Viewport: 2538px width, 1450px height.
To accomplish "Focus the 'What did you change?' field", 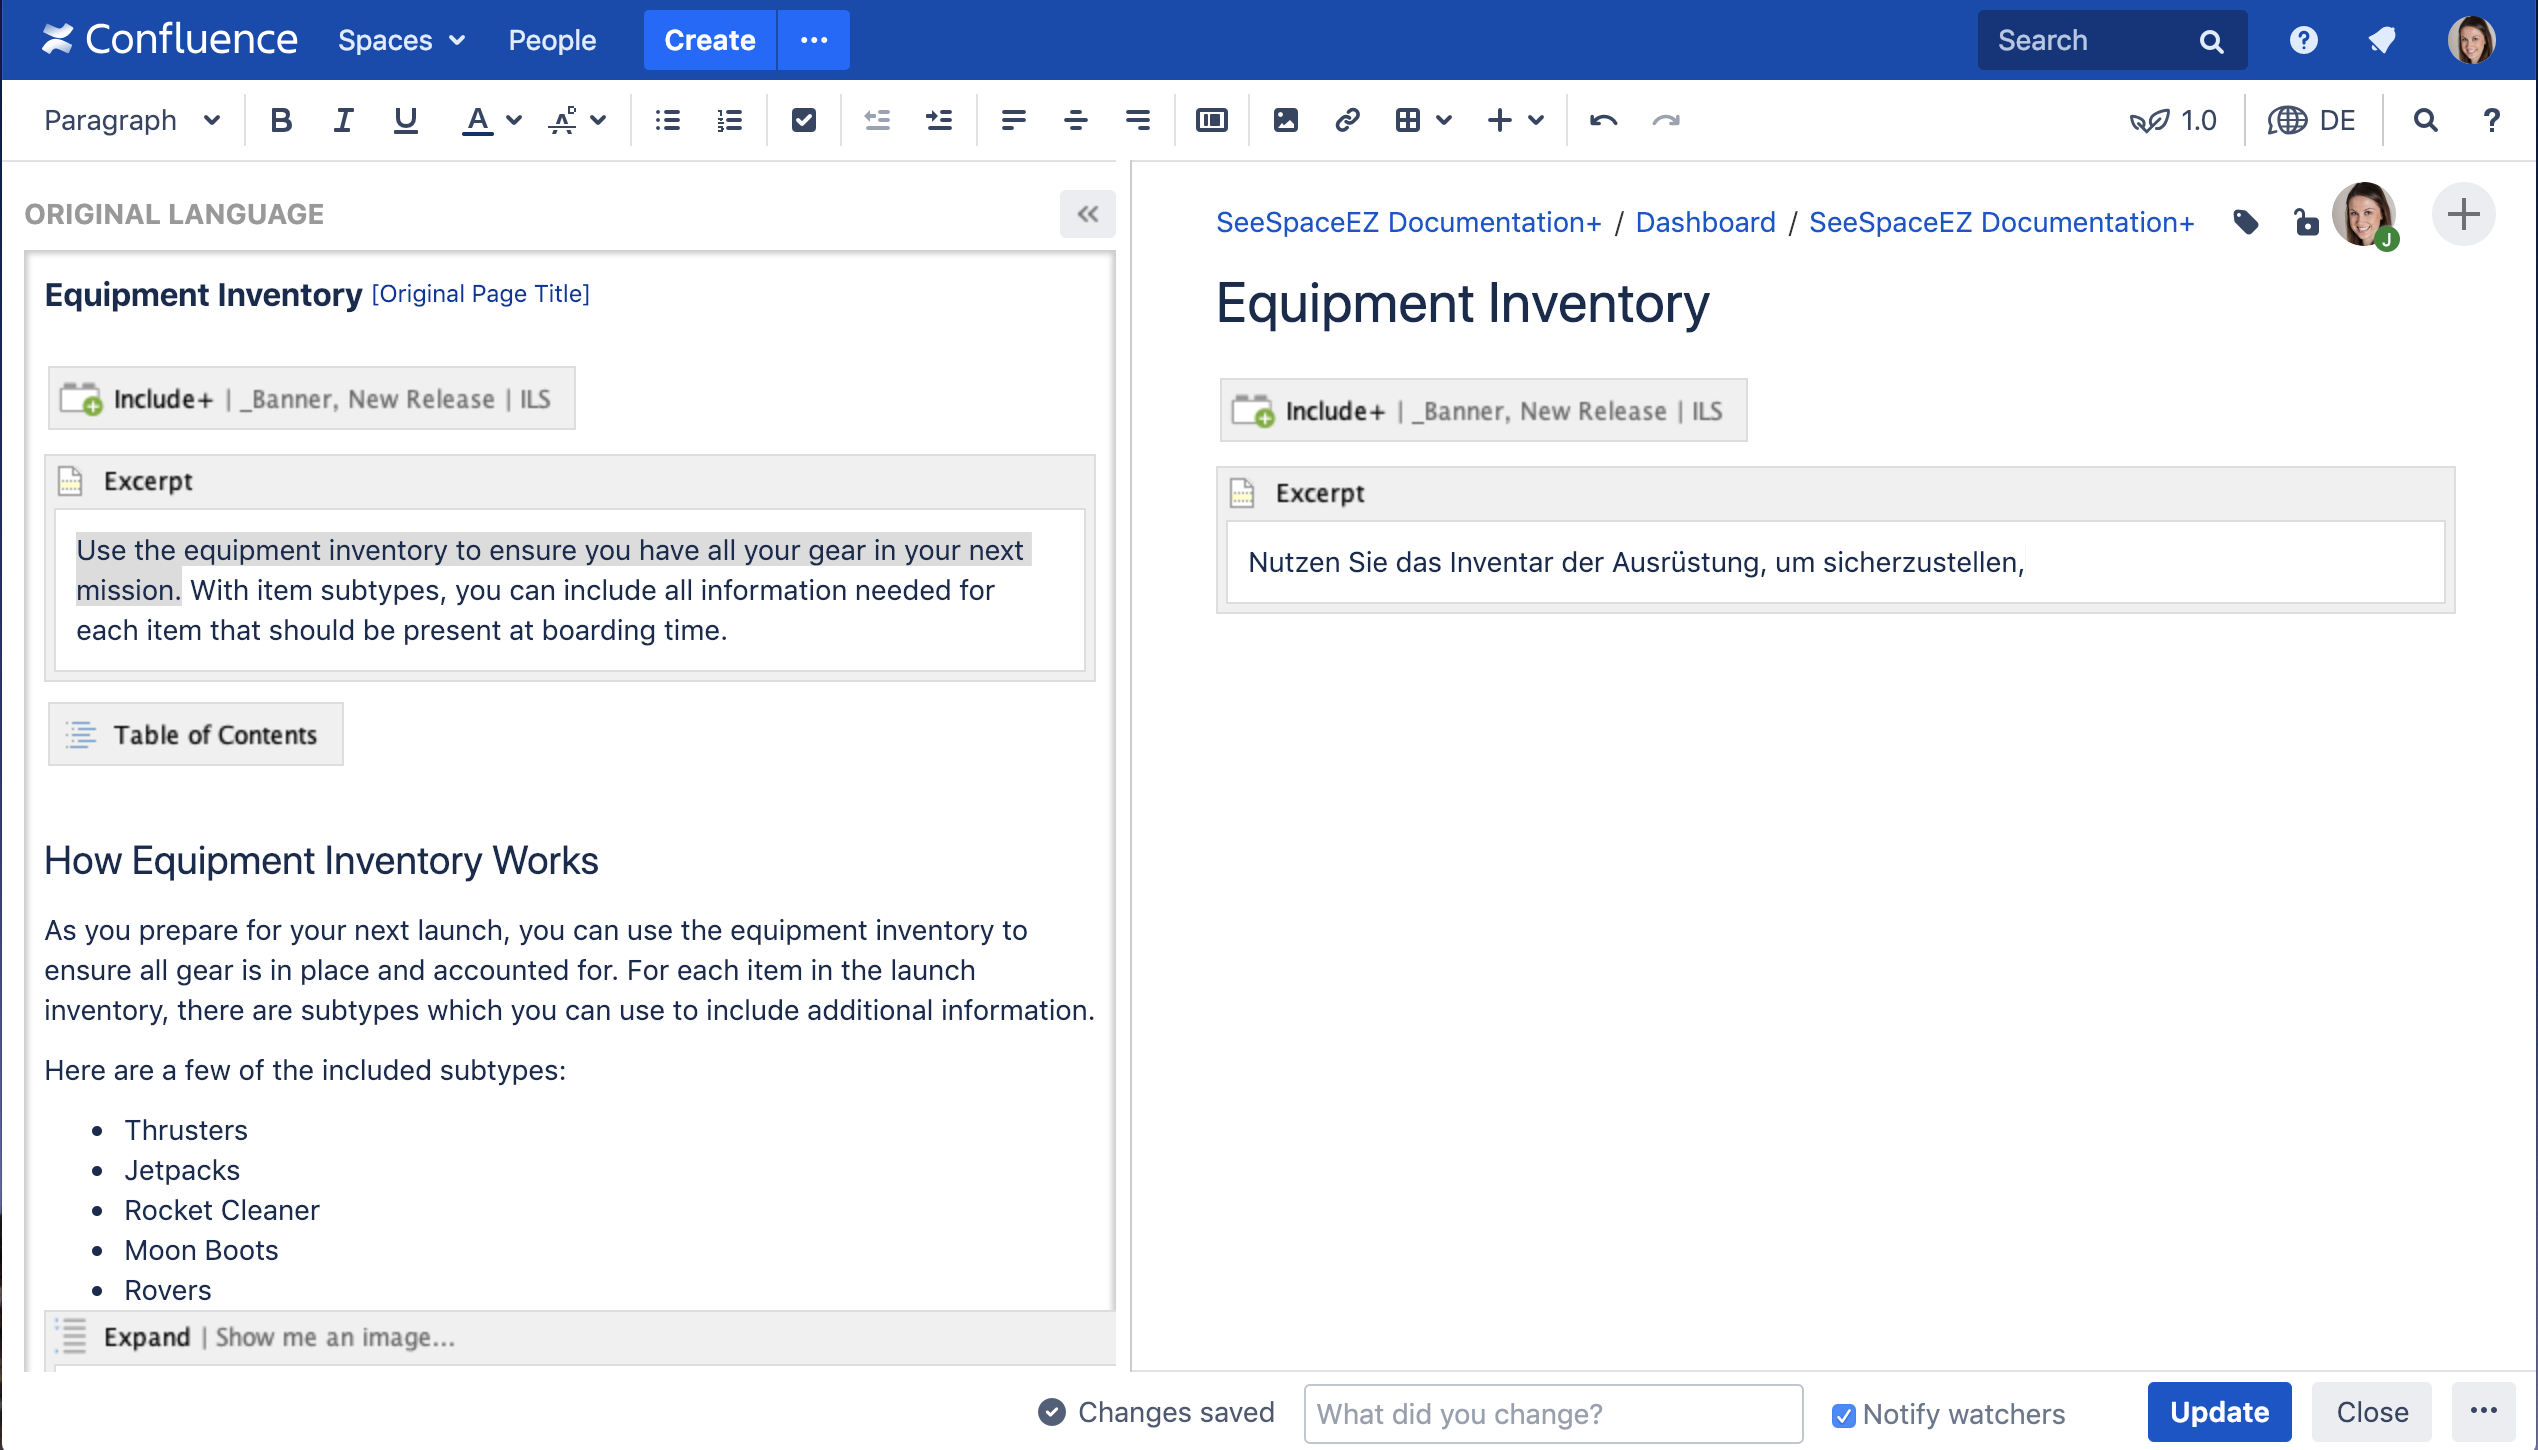I will (x=1553, y=1414).
